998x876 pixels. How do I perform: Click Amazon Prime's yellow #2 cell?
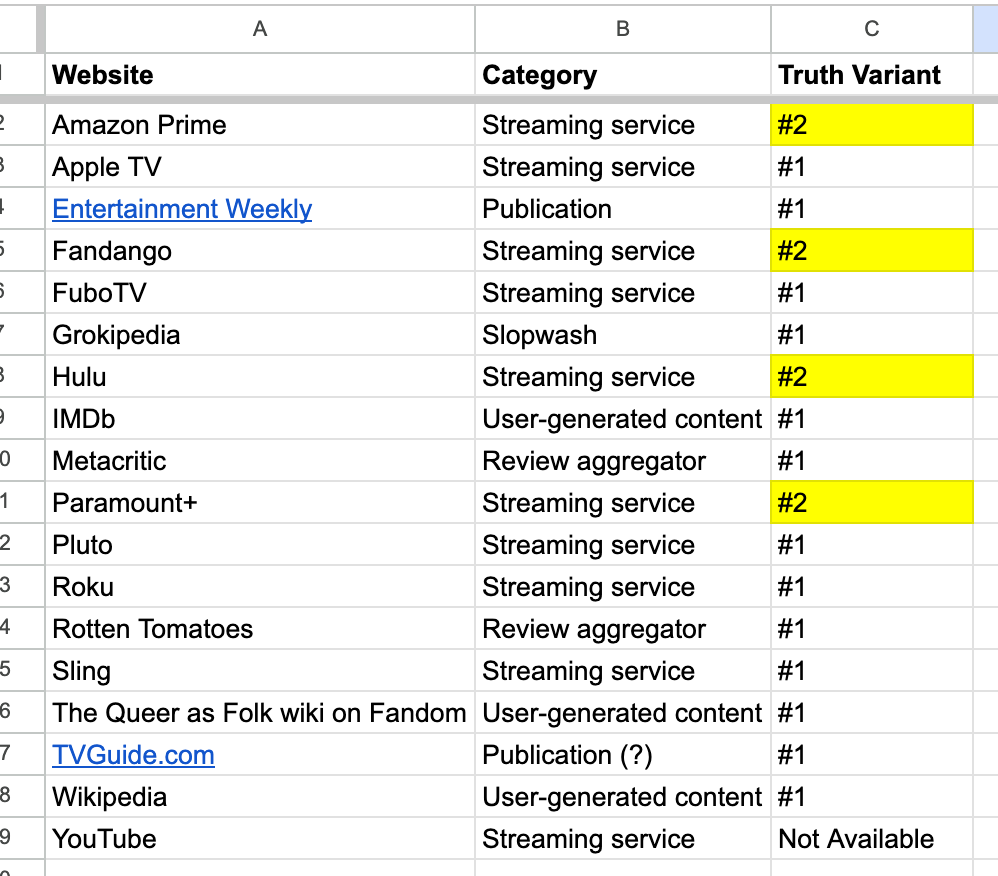pyautogui.click(x=872, y=125)
